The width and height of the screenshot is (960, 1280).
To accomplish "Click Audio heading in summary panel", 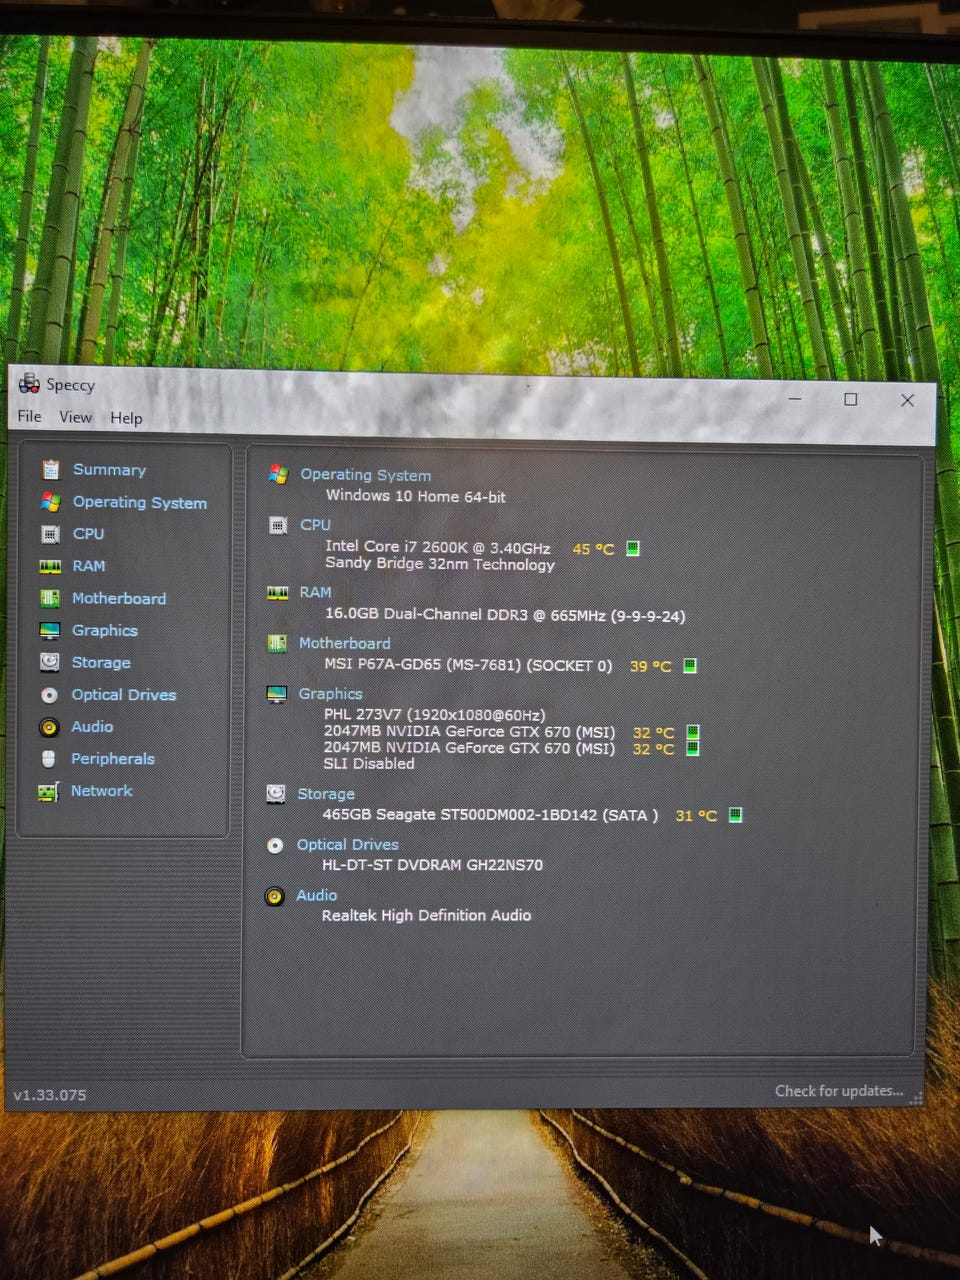I will [x=316, y=895].
